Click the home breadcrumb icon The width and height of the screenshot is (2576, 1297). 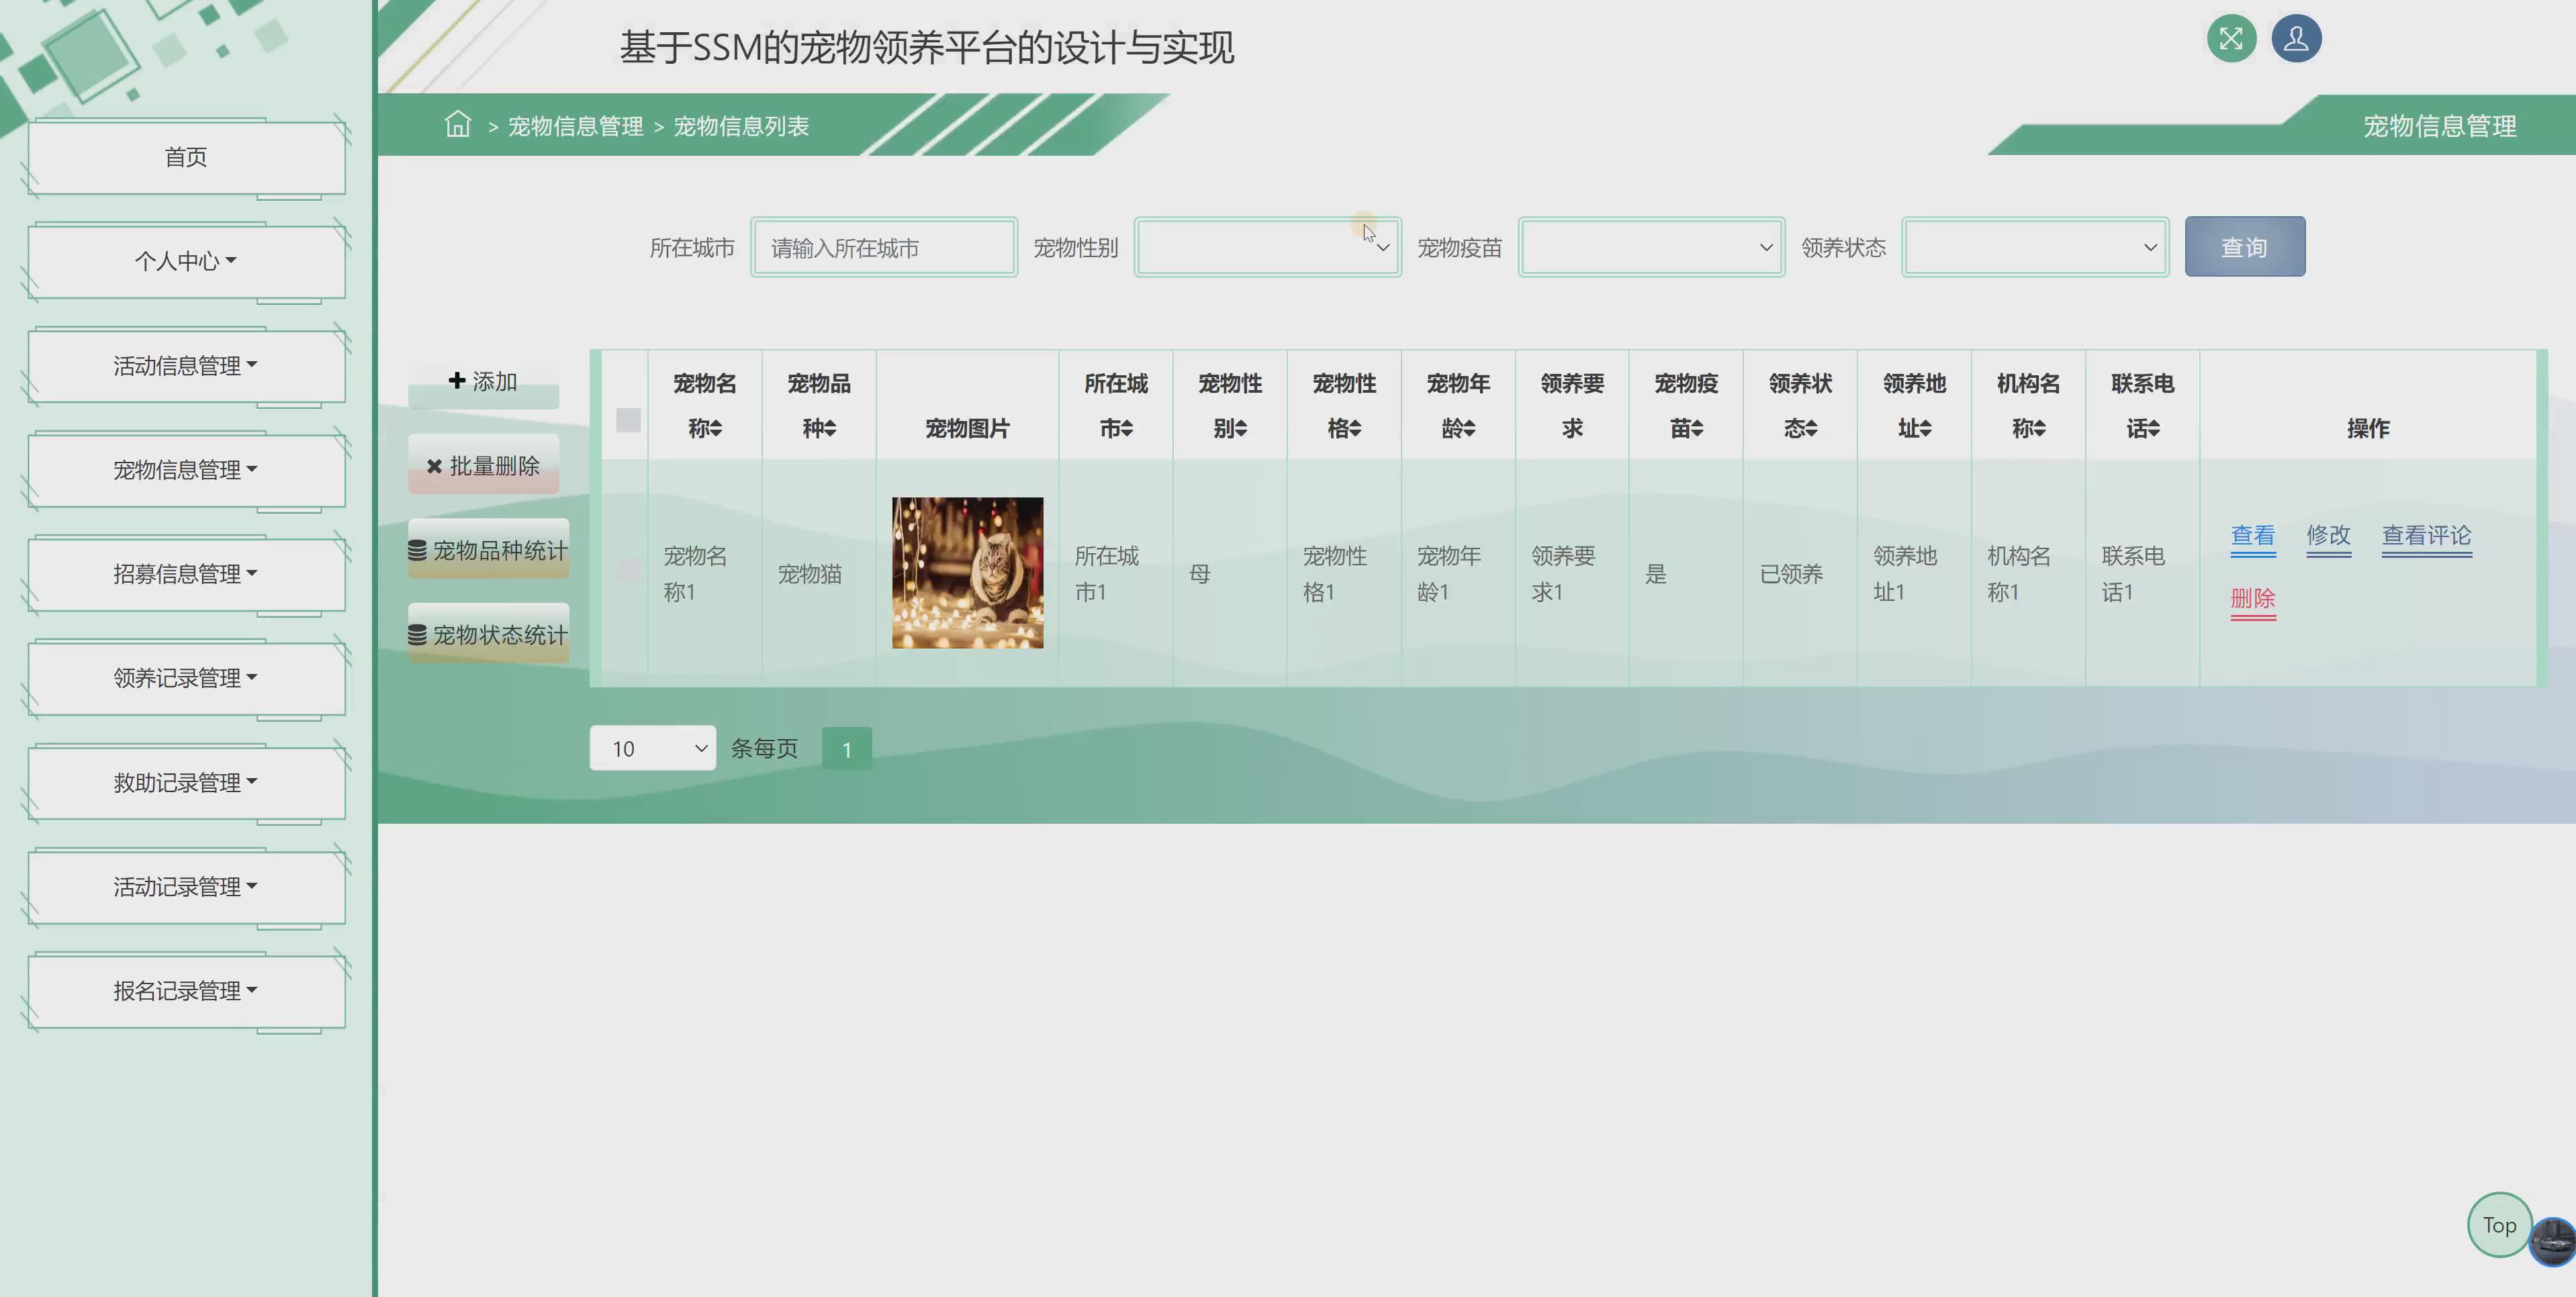point(457,125)
